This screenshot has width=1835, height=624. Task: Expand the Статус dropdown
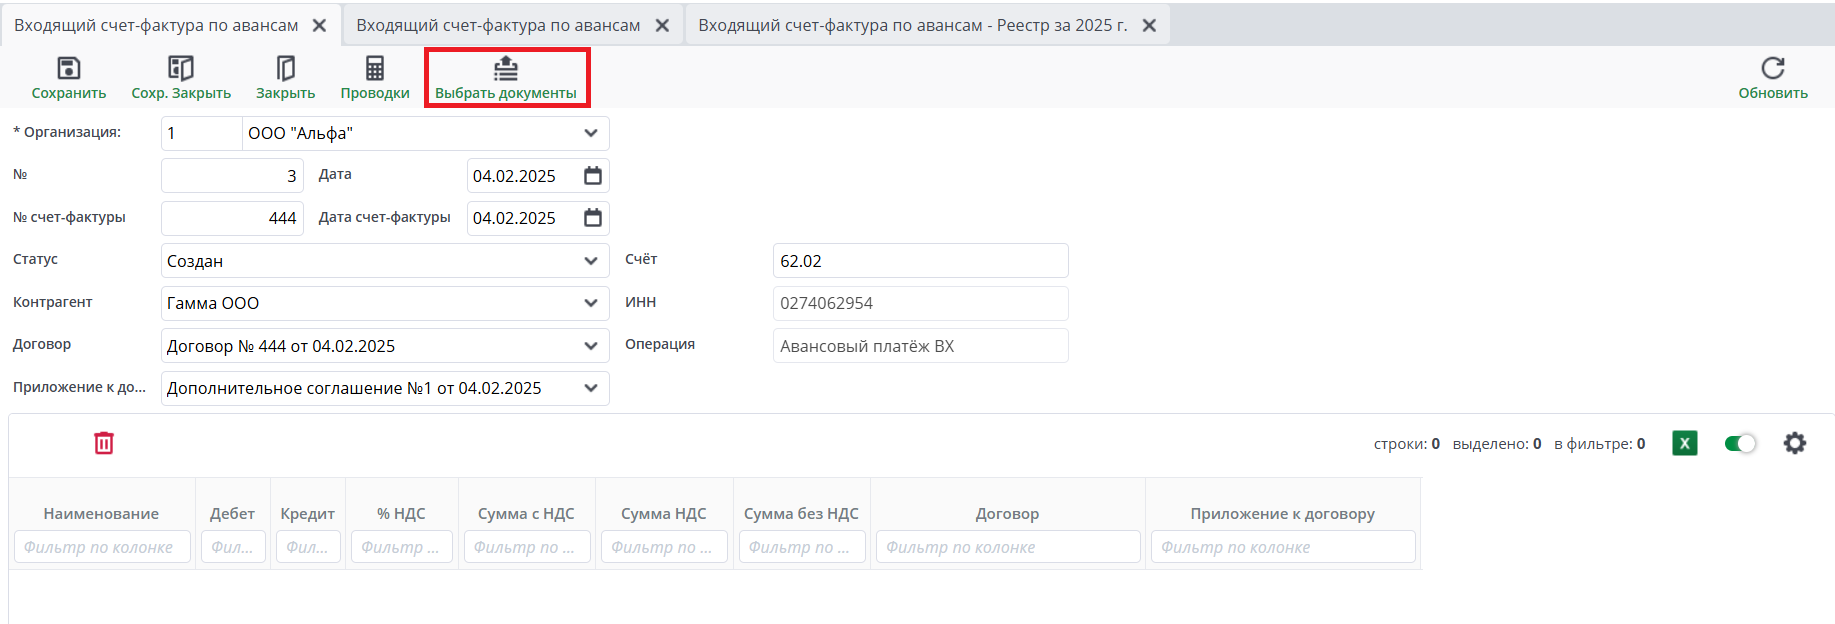(x=591, y=261)
